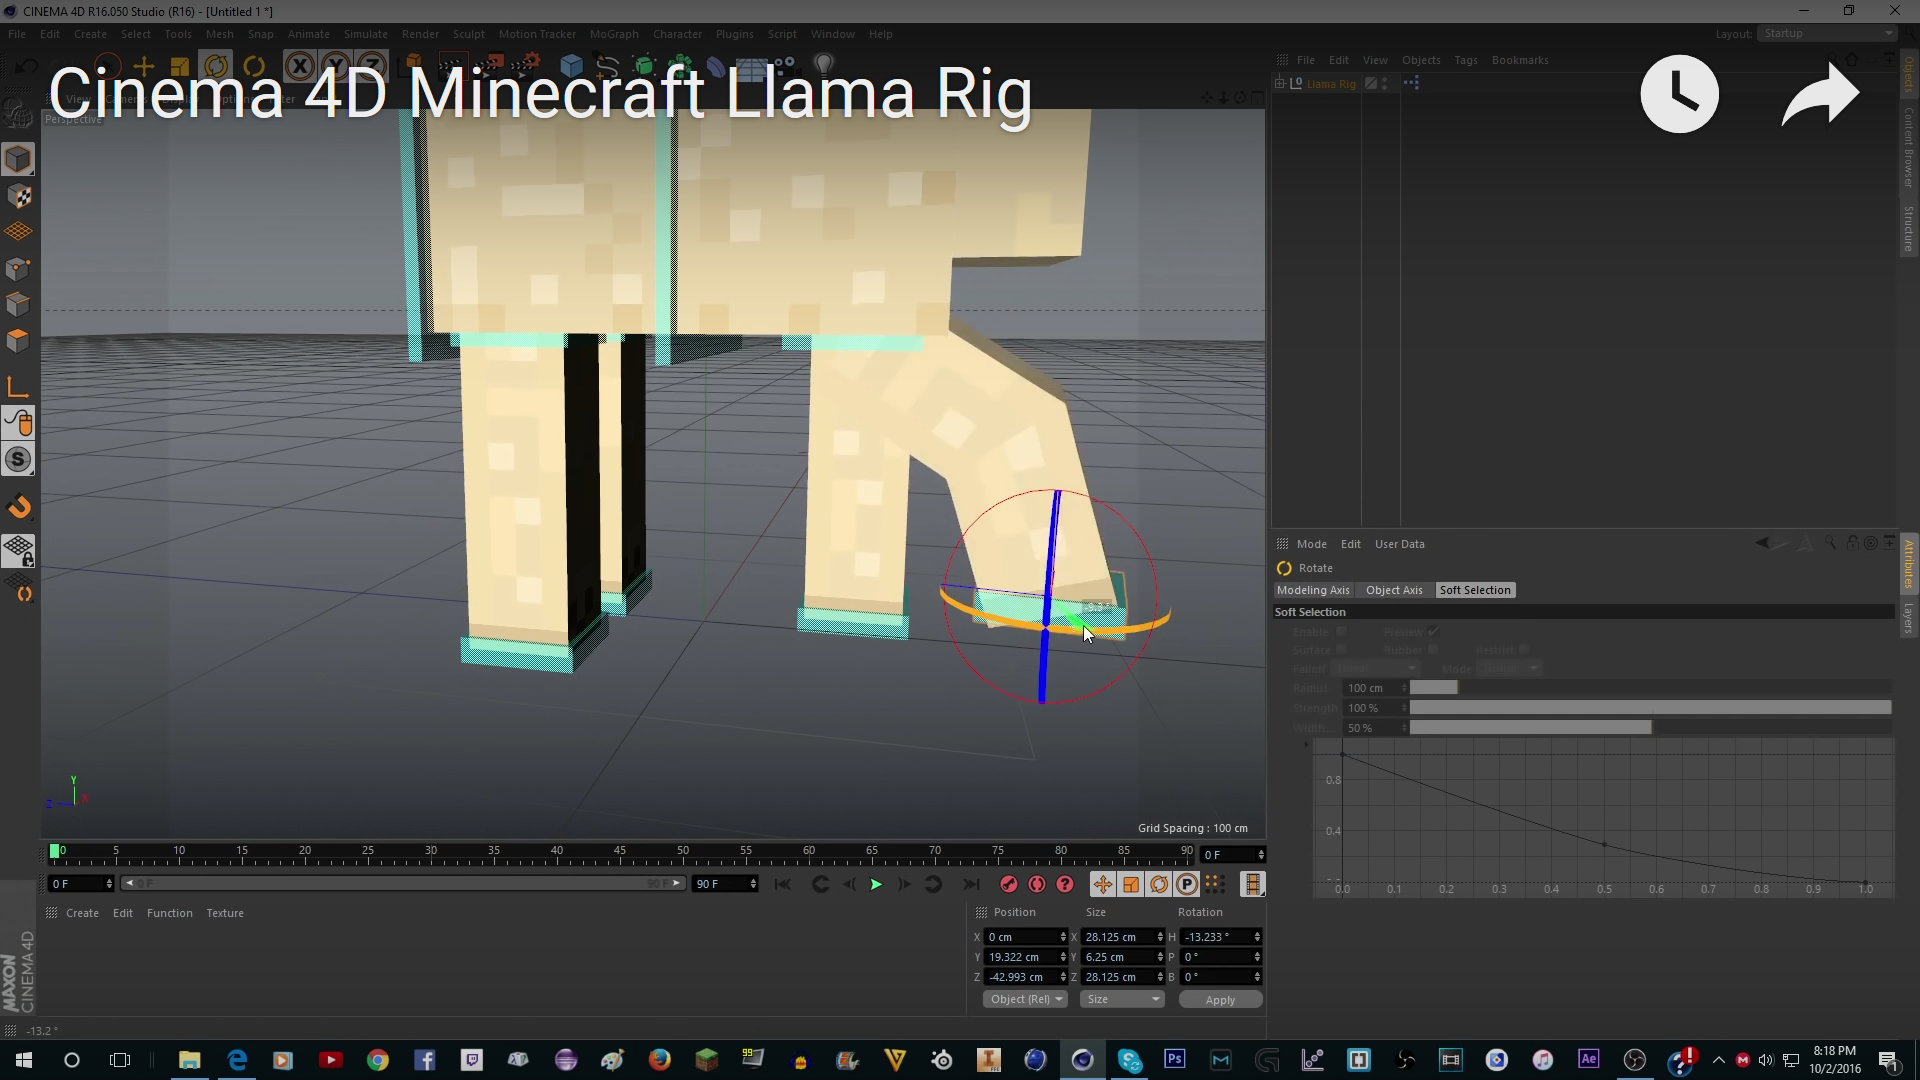Screen dimensions: 1920x1080
Task: Click the Locked Workplane icon
Action: coord(19,551)
